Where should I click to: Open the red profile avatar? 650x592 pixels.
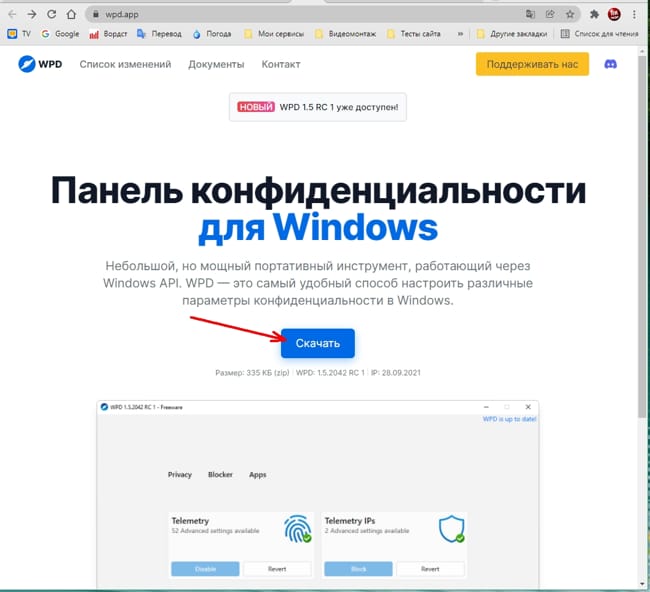coord(614,14)
